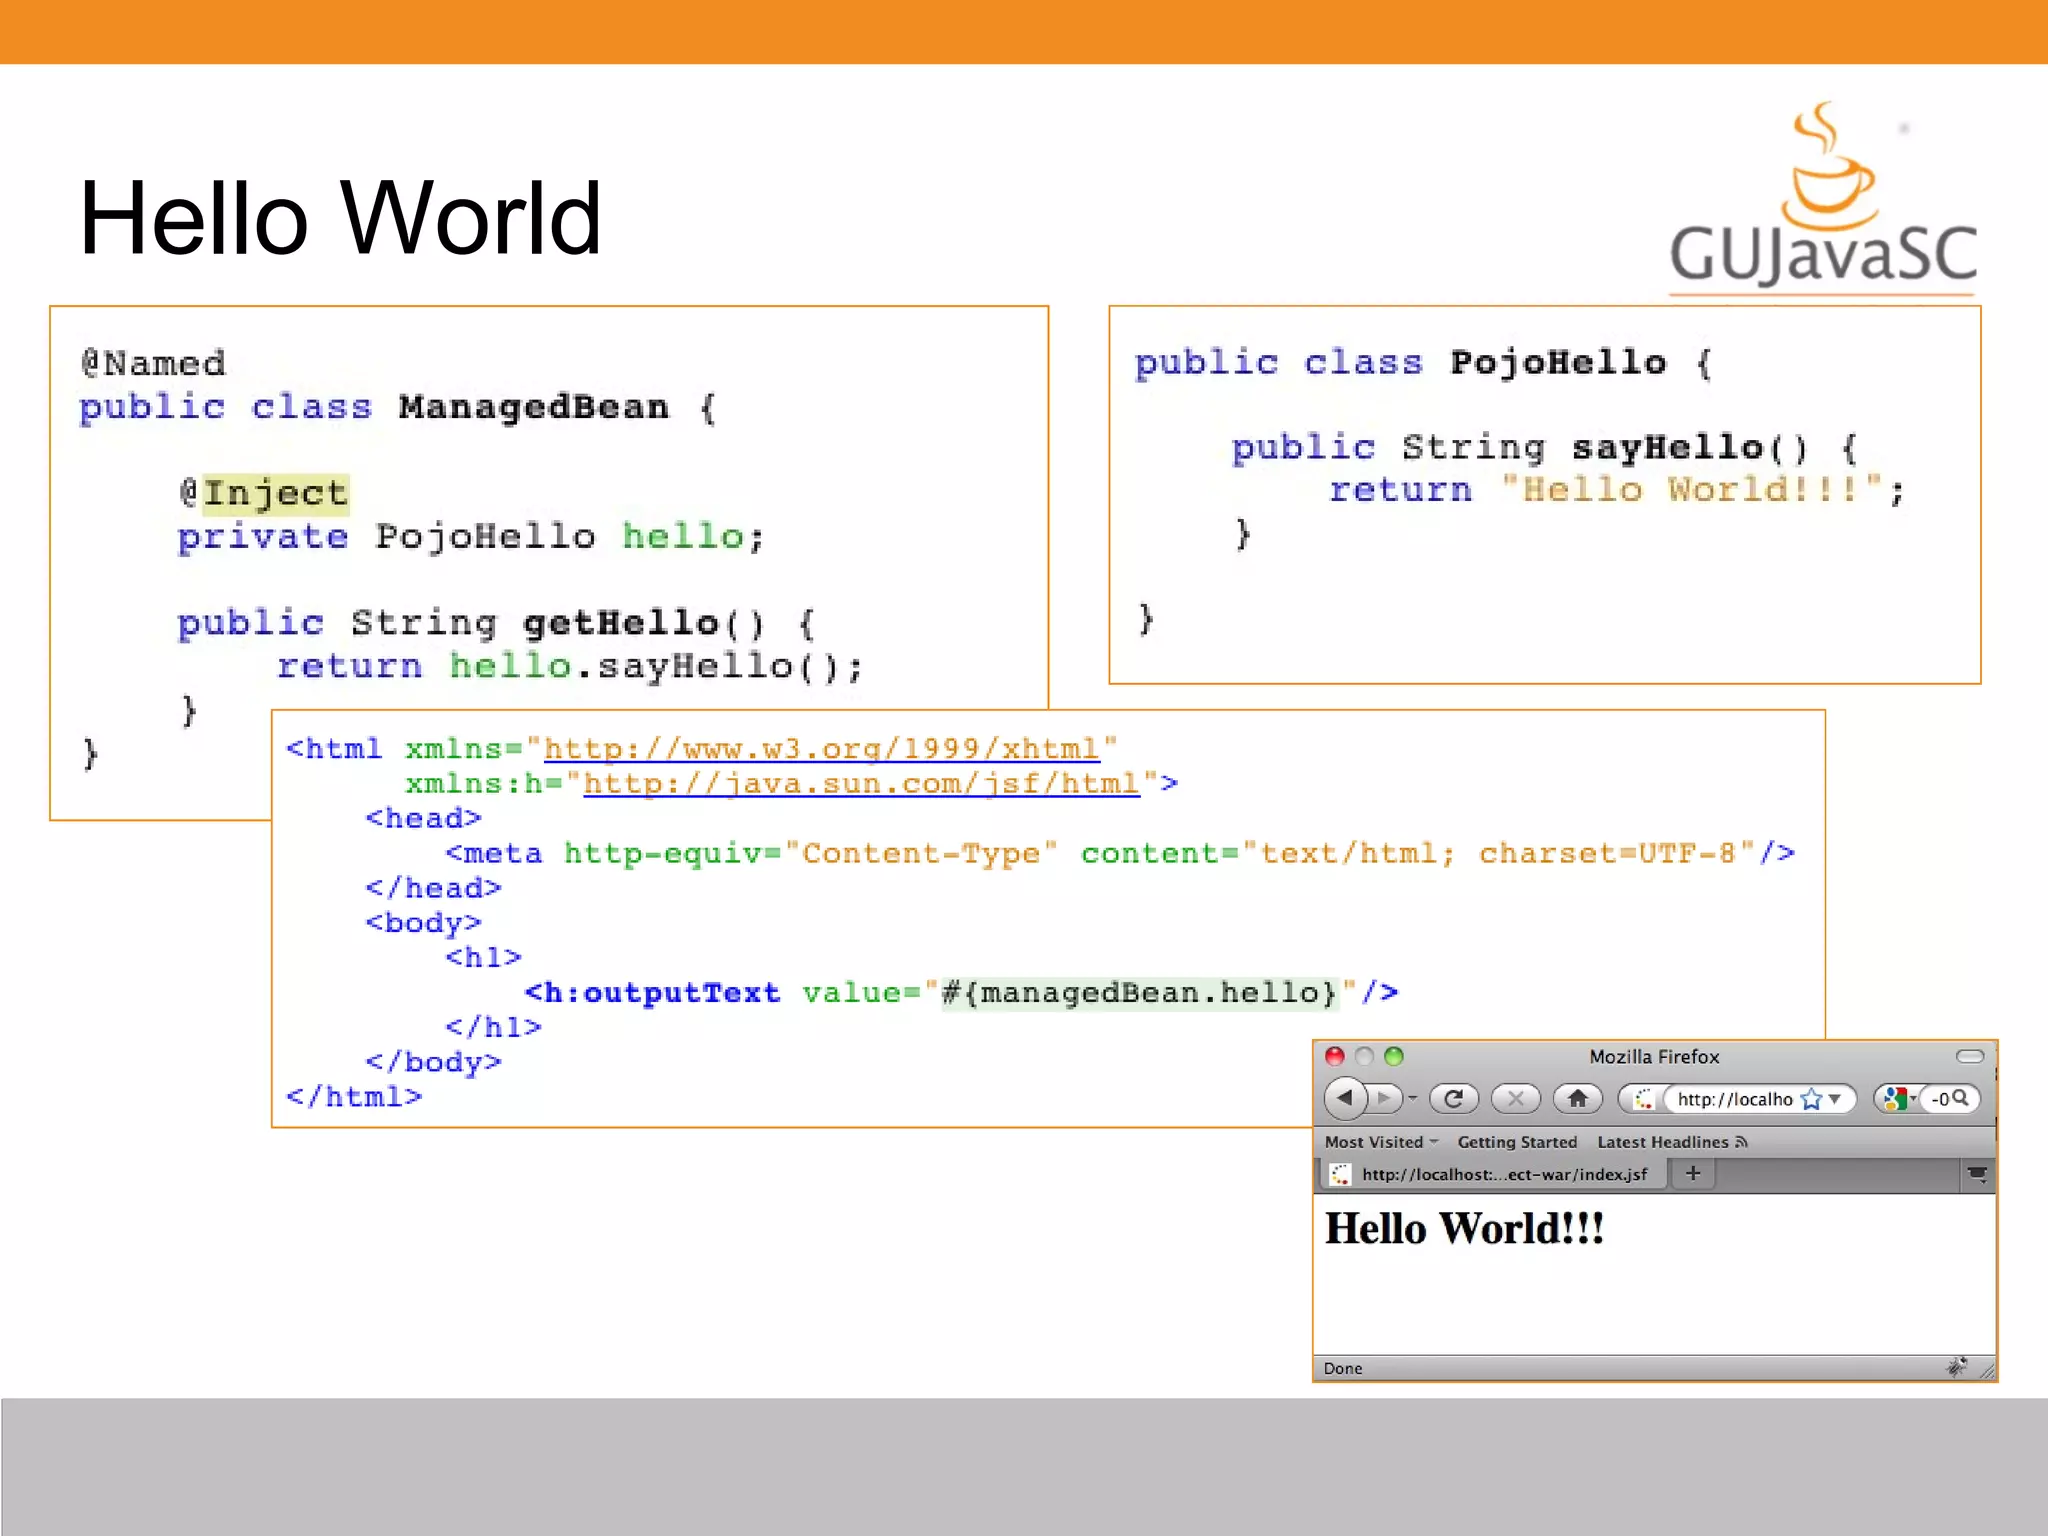Bookmark page with the star icon
Screen dimensions: 2048x1536
tap(1811, 1099)
